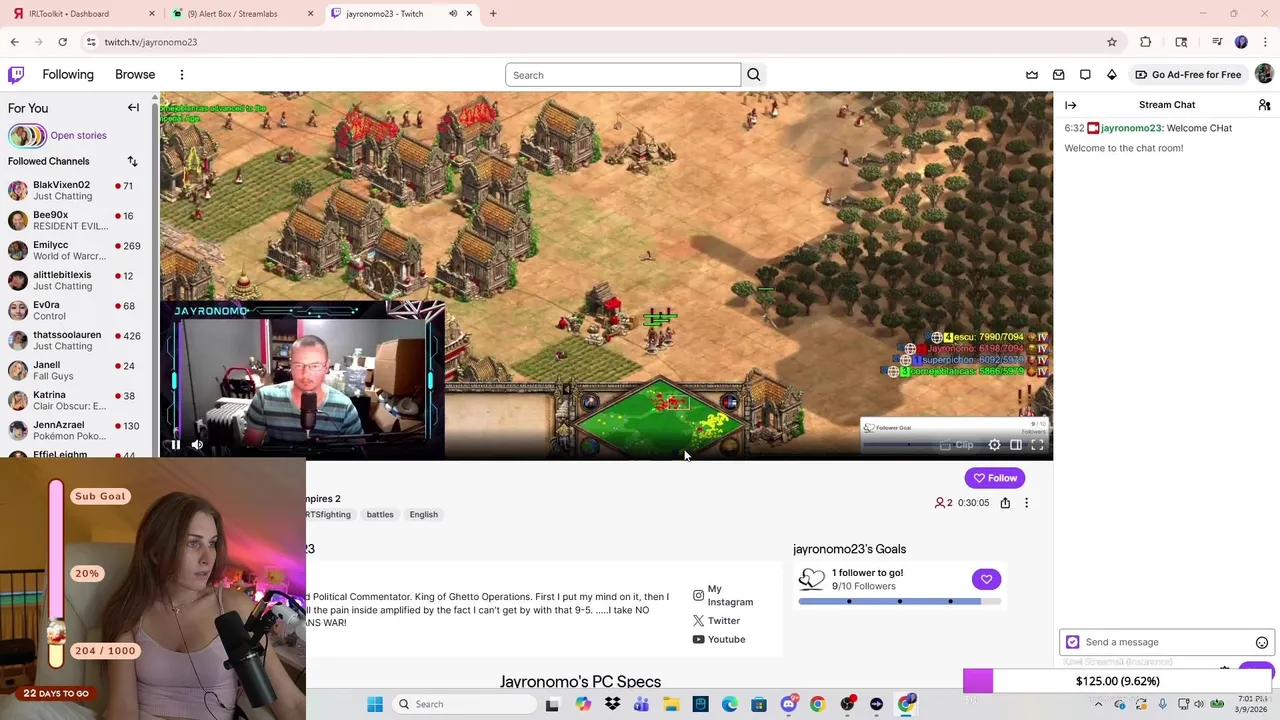This screenshot has height=720, width=1280.
Task: Pause the stream video
Action: (175, 445)
